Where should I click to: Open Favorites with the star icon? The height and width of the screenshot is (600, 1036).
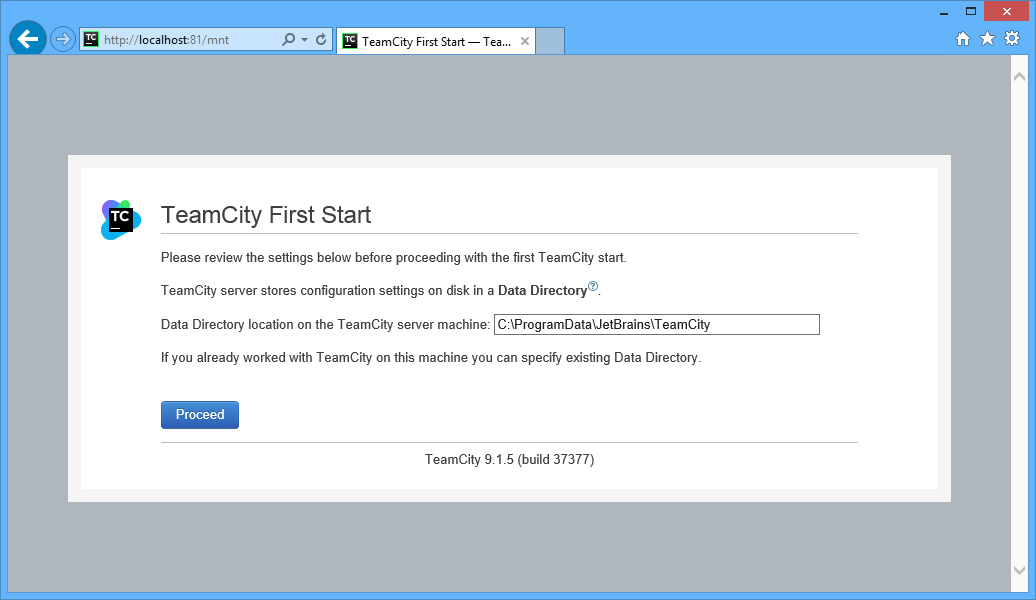coord(987,39)
